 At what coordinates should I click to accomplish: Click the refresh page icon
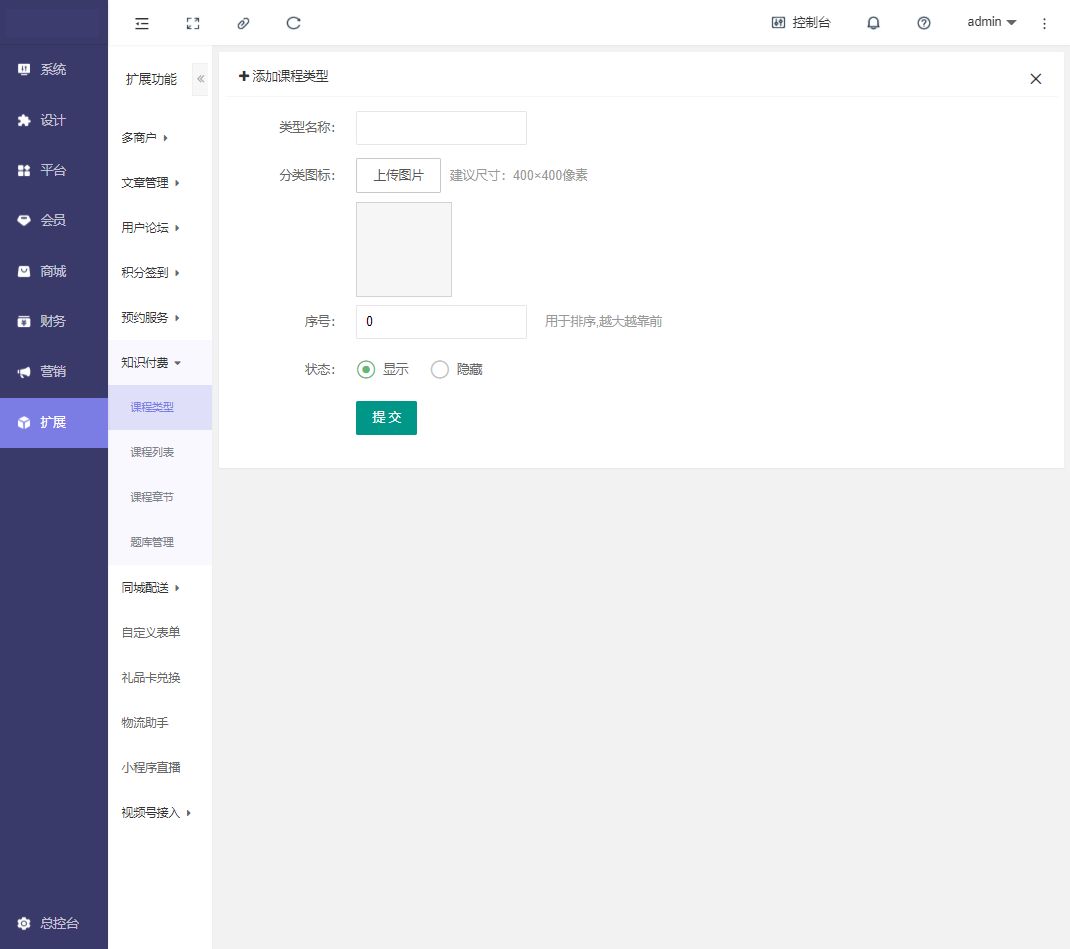[293, 23]
